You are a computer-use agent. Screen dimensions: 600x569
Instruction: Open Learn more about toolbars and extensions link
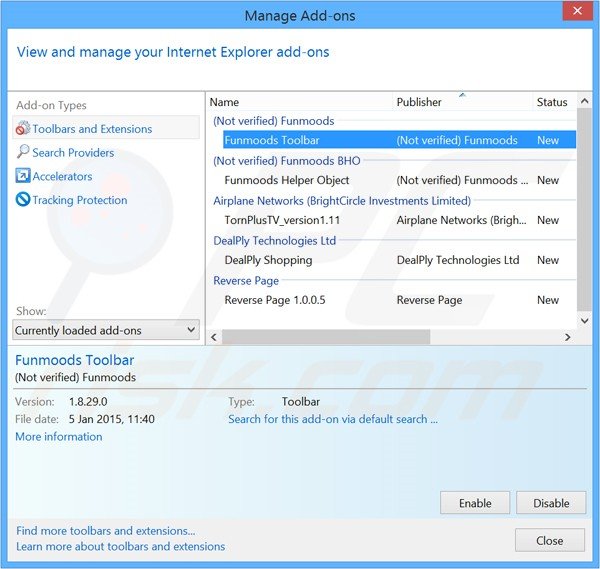tap(121, 546)
